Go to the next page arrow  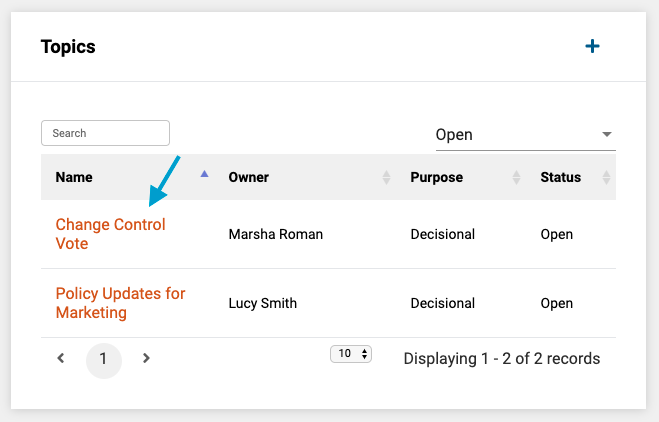click(x=146, y=358)
